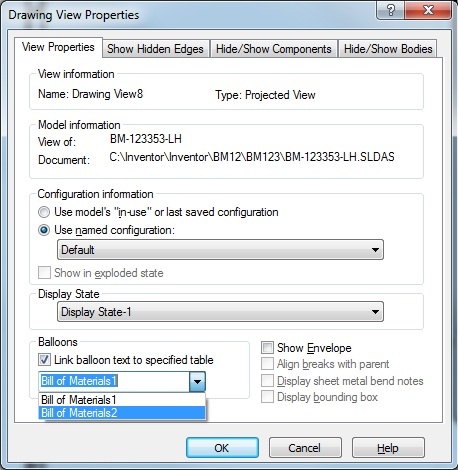Image resolution: width=458 pixels, height=470 pixels.
Task: Tick Display sheet metal bend notes checkbox
Action: point(267,380)
